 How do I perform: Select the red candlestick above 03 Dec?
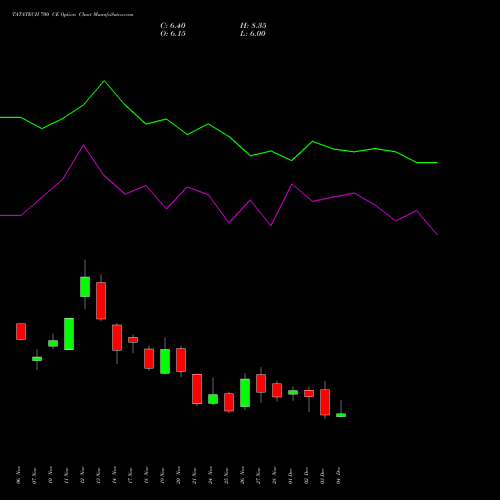point(325,402)
